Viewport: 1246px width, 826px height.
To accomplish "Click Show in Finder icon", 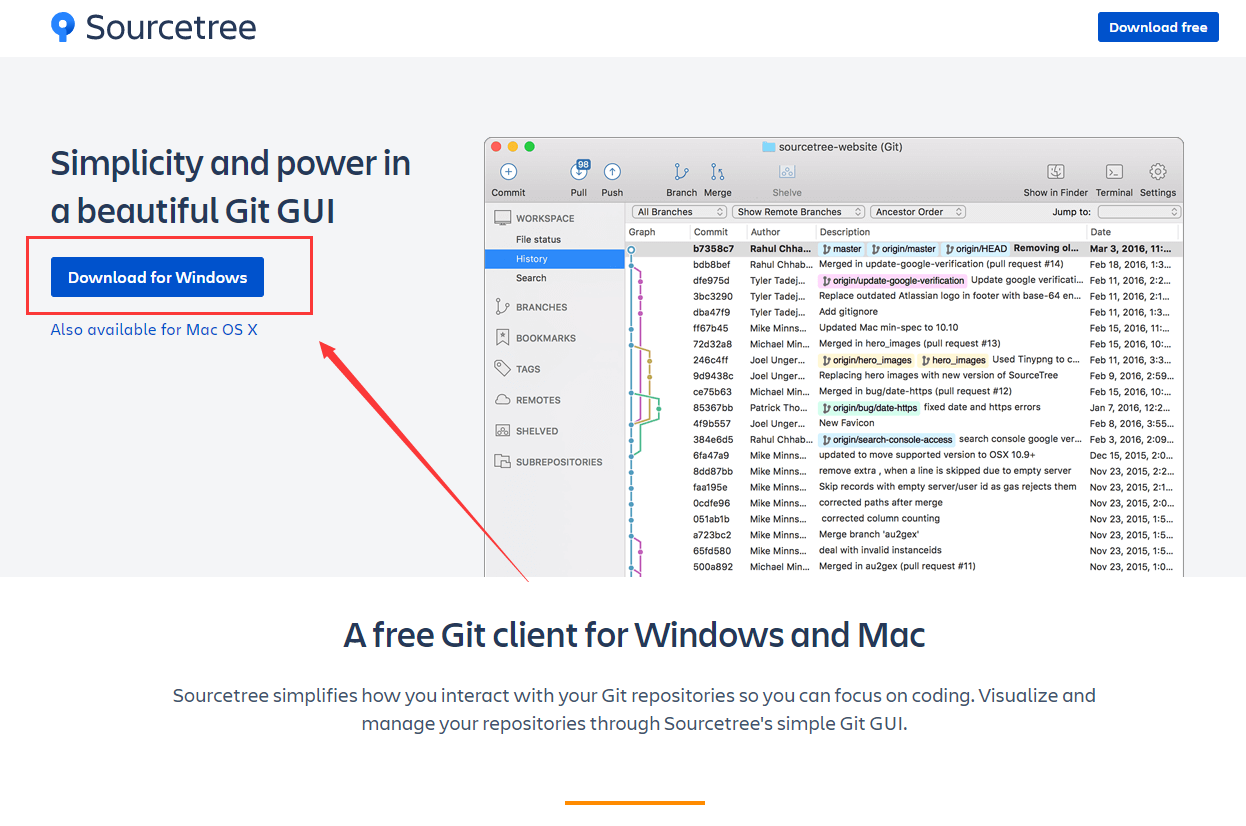I will tap(1055, 172).
